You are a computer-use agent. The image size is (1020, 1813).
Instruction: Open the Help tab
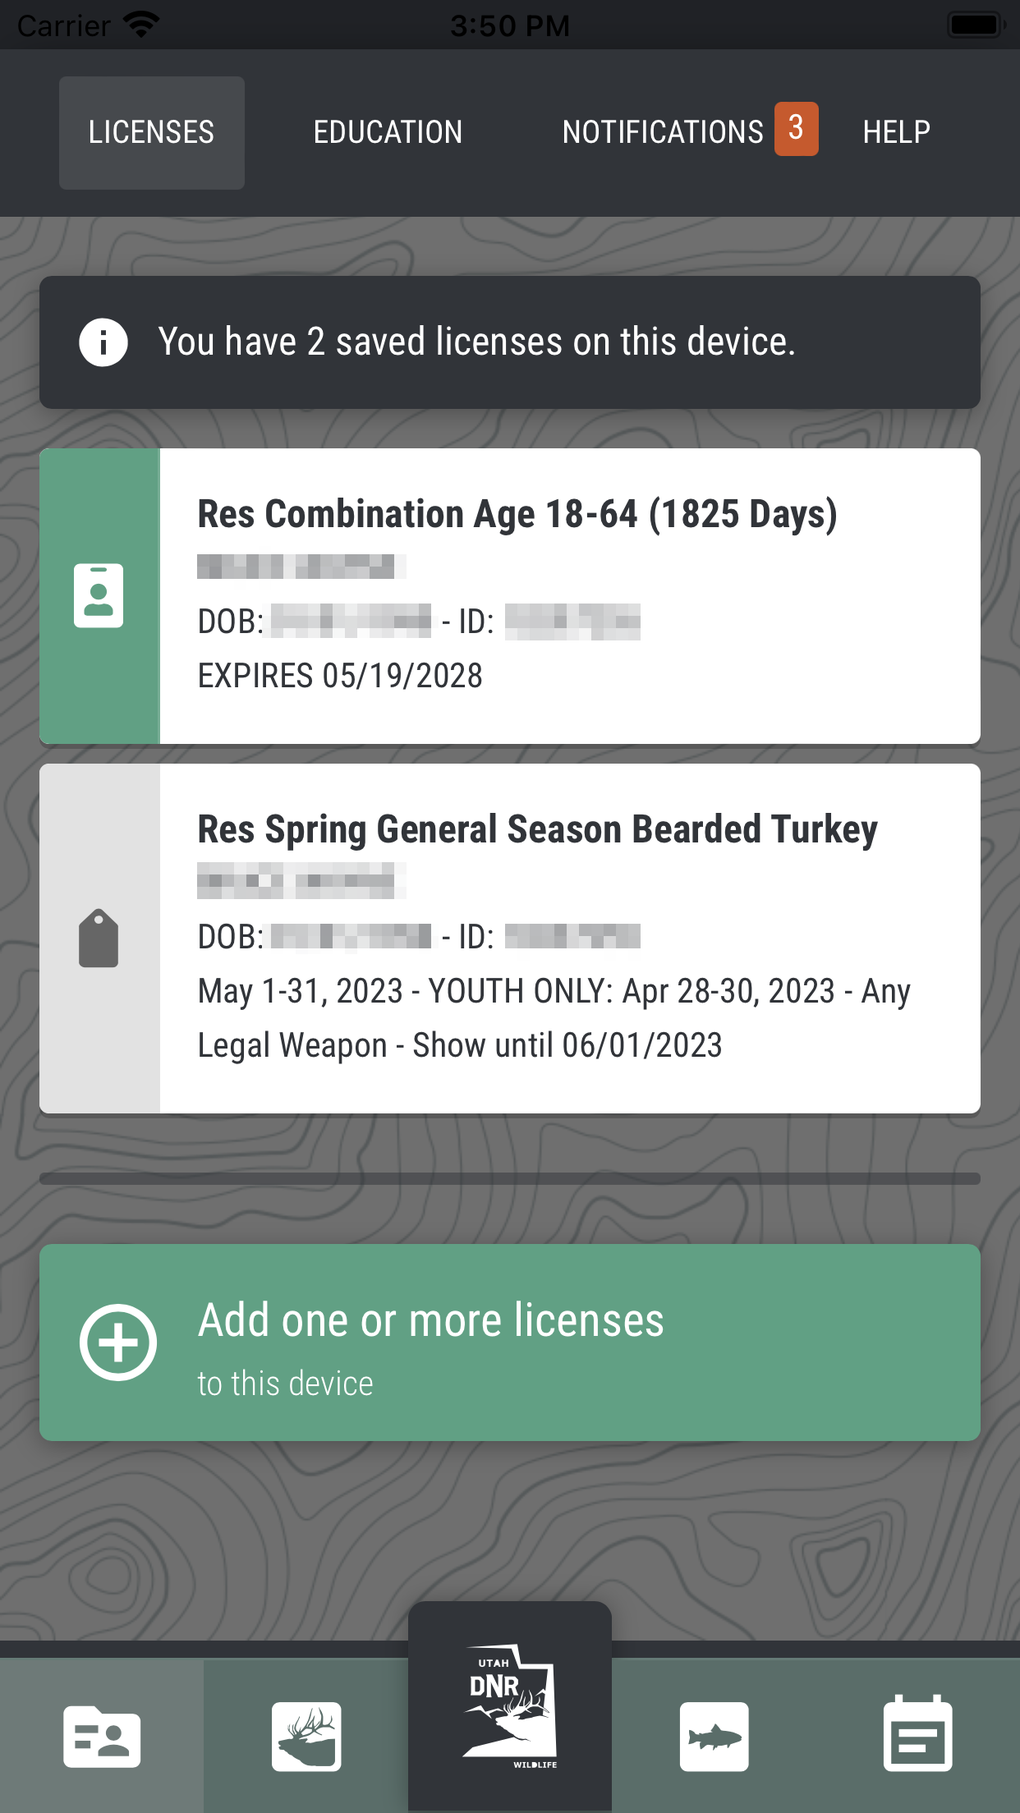pos(896,132)
